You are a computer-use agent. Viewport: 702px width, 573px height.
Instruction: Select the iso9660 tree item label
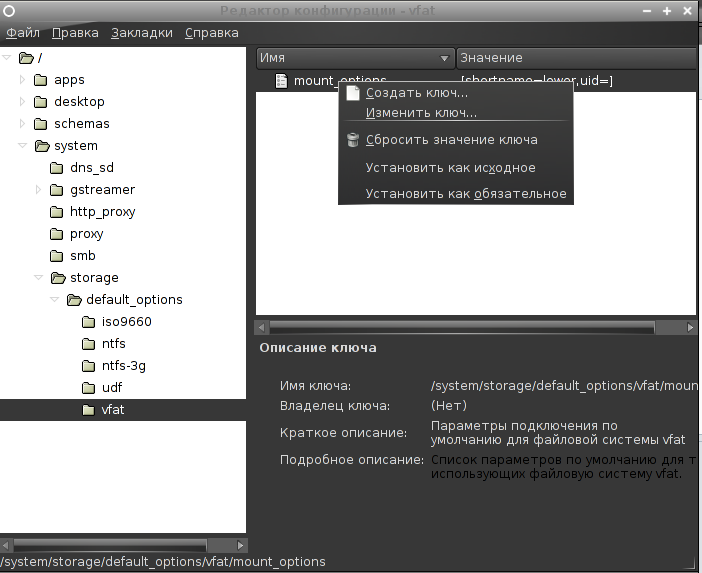pos(127,322)
